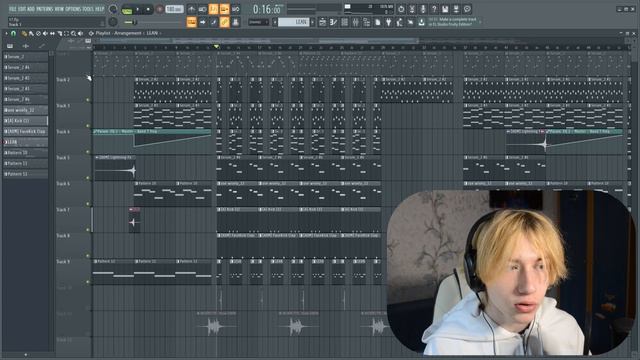Select the Draw pencil tool
640x360 pixels.
click(x=24, y=33)
